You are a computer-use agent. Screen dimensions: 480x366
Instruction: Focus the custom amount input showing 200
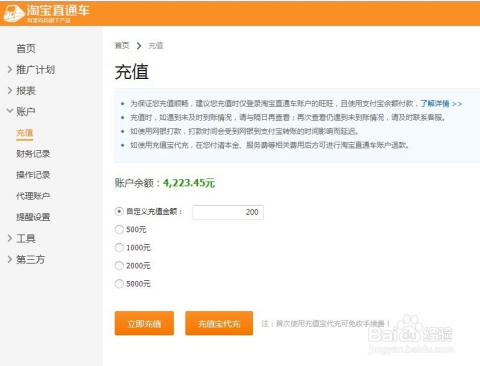coord(228,212)
